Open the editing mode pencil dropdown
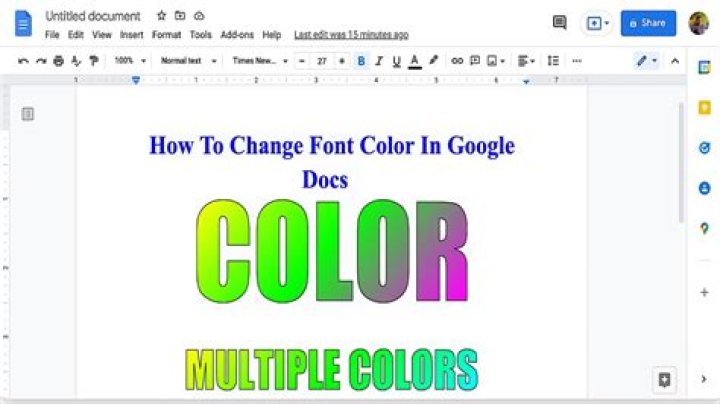 (647, 61)
